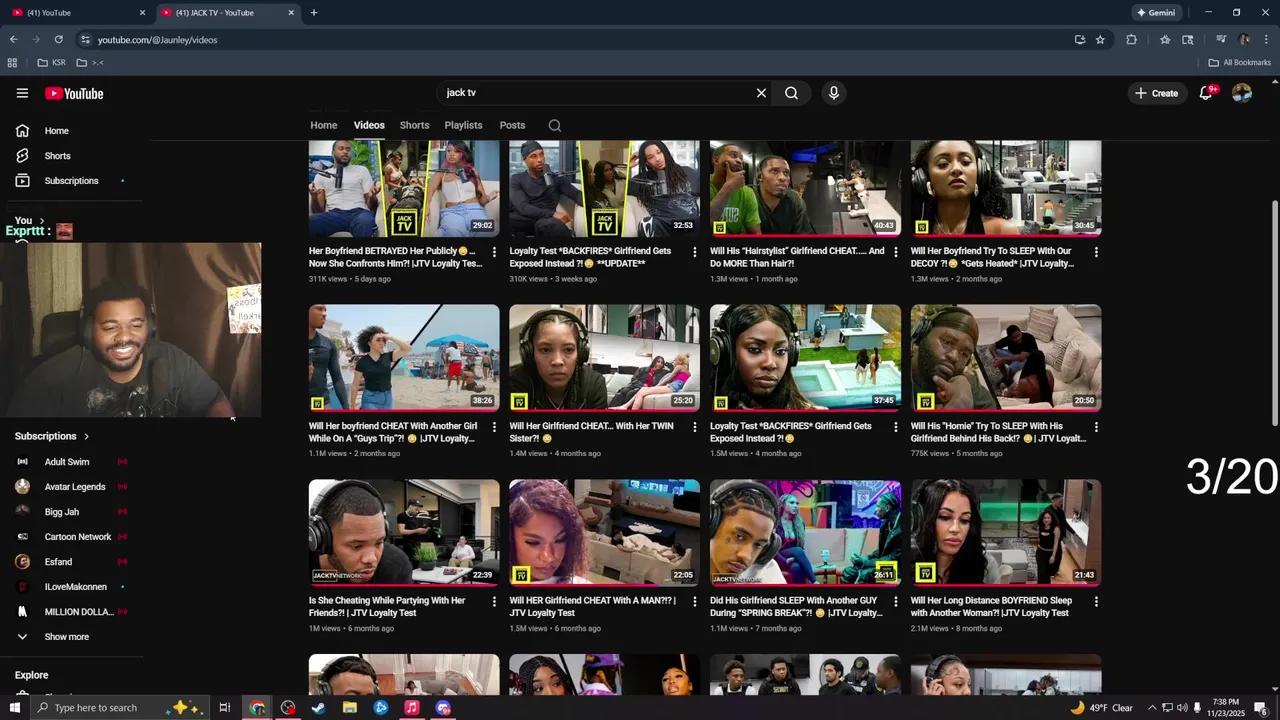Open Esfand subscription channel

coord(58,562)
